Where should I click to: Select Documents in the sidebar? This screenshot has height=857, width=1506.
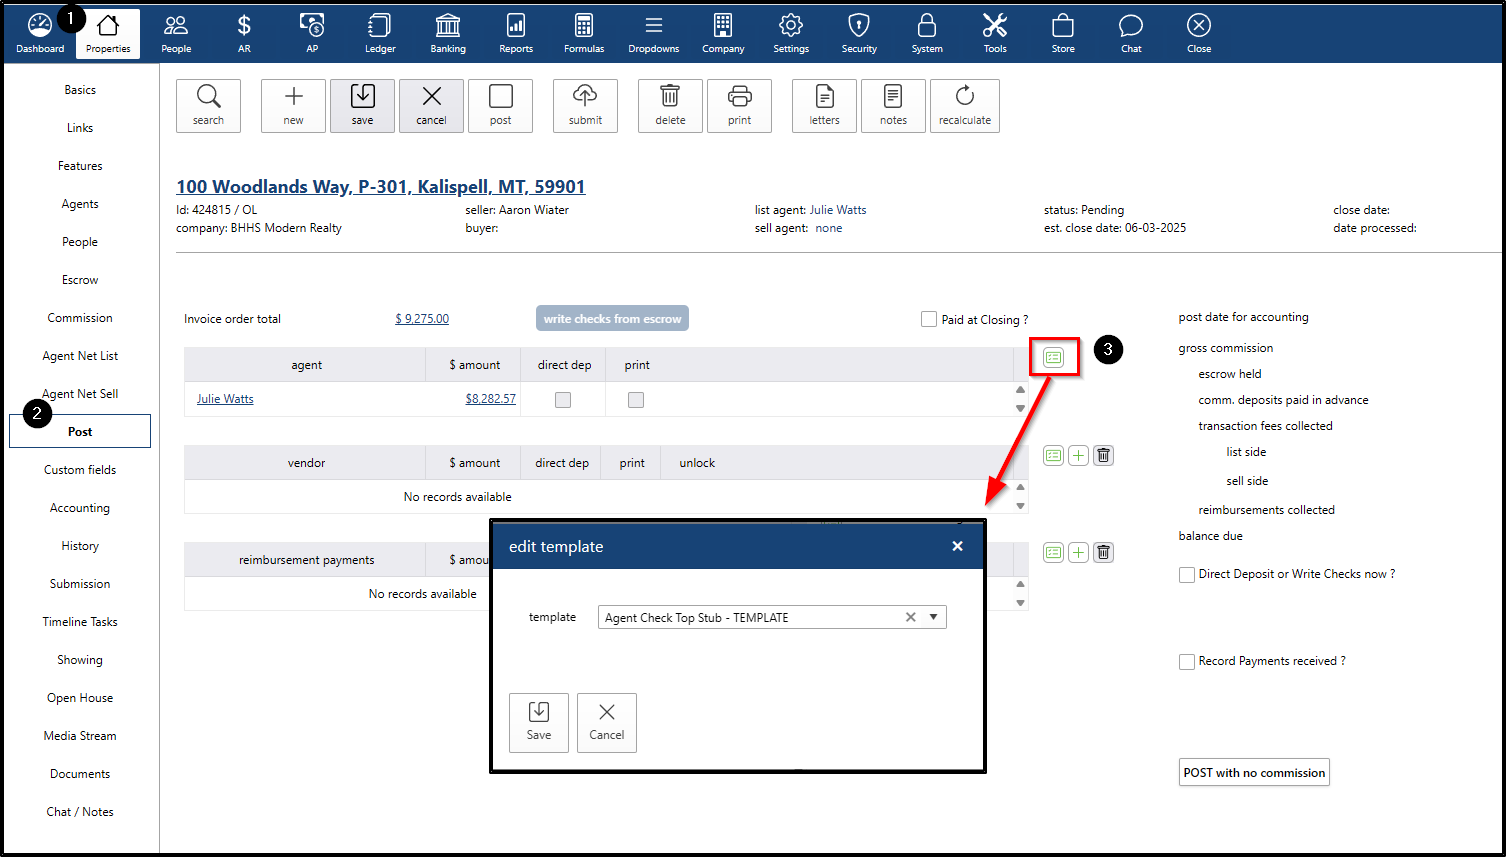click(x=80, y=774)
